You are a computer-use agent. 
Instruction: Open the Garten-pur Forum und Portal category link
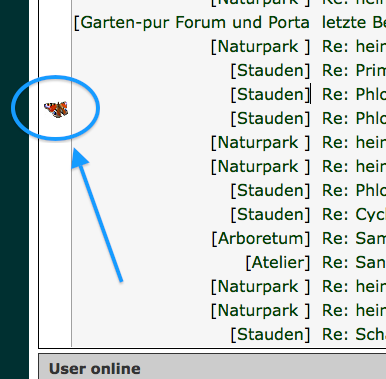pos(192,23)
